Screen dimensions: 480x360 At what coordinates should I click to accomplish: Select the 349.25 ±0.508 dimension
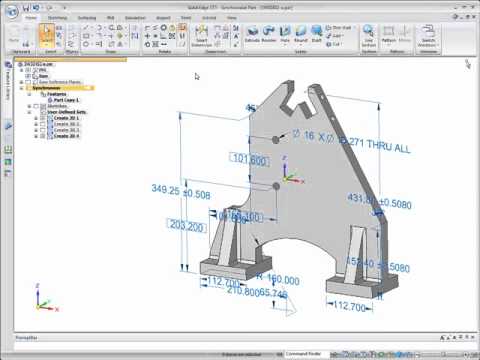tap(181, 192)
